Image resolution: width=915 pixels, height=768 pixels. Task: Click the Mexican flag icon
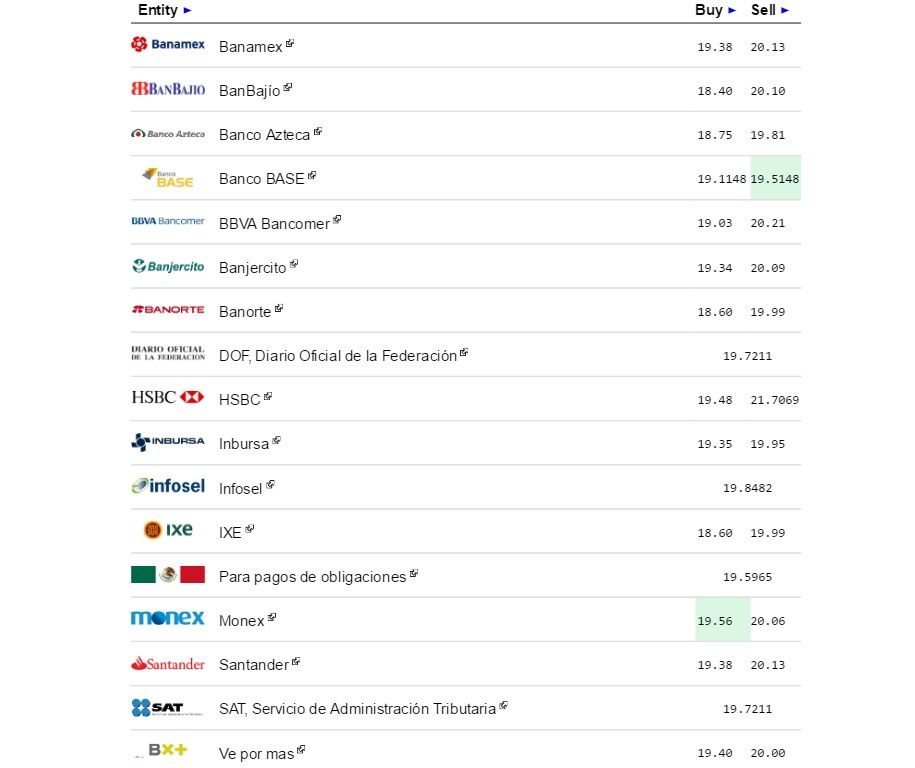tap(167, 575)
